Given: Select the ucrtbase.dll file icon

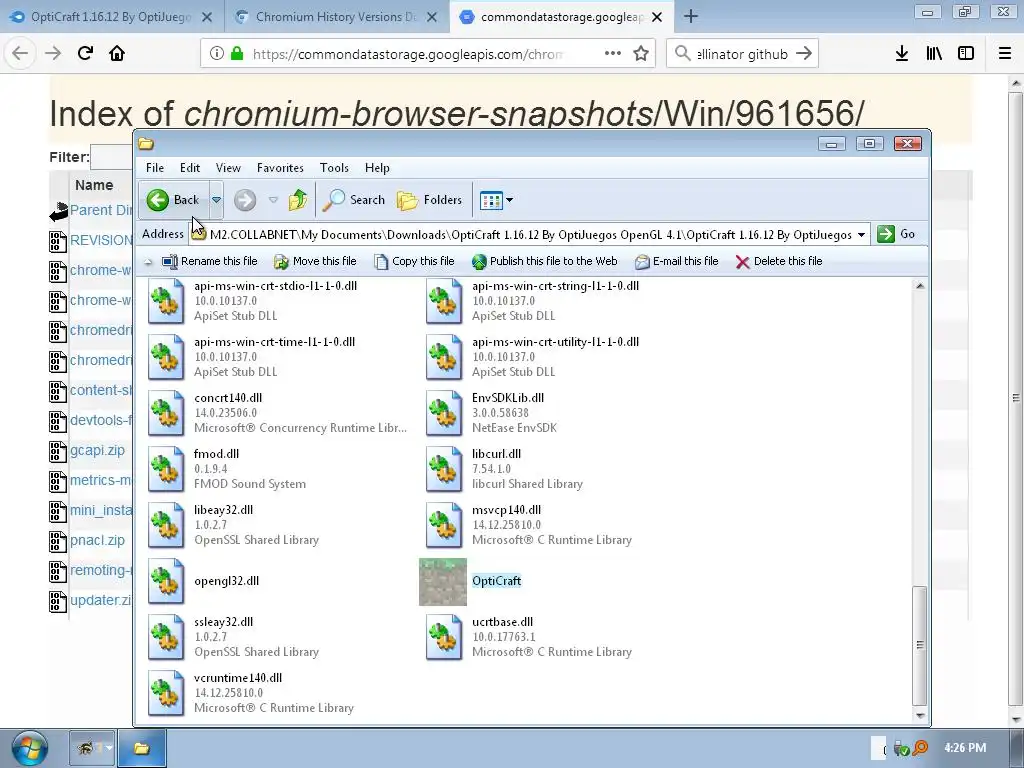Looking at the screenshot, I should pos(444,637).
